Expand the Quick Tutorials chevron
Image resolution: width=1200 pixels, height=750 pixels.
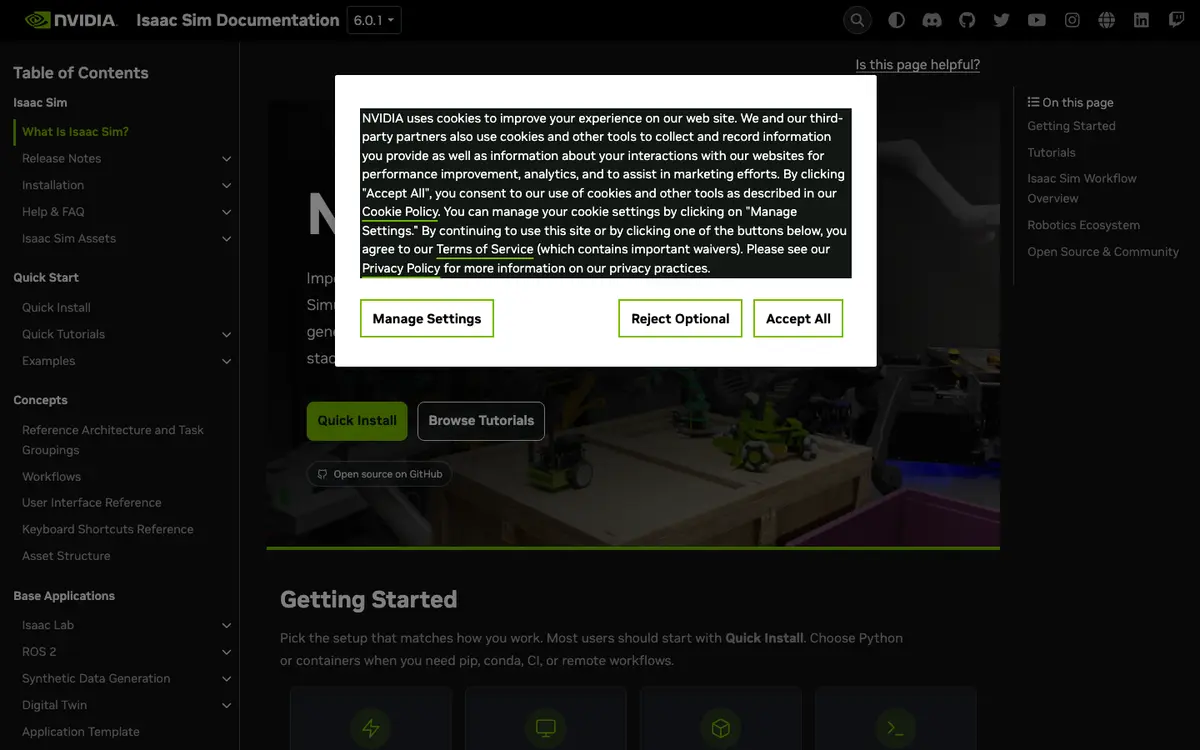(226, 335)
